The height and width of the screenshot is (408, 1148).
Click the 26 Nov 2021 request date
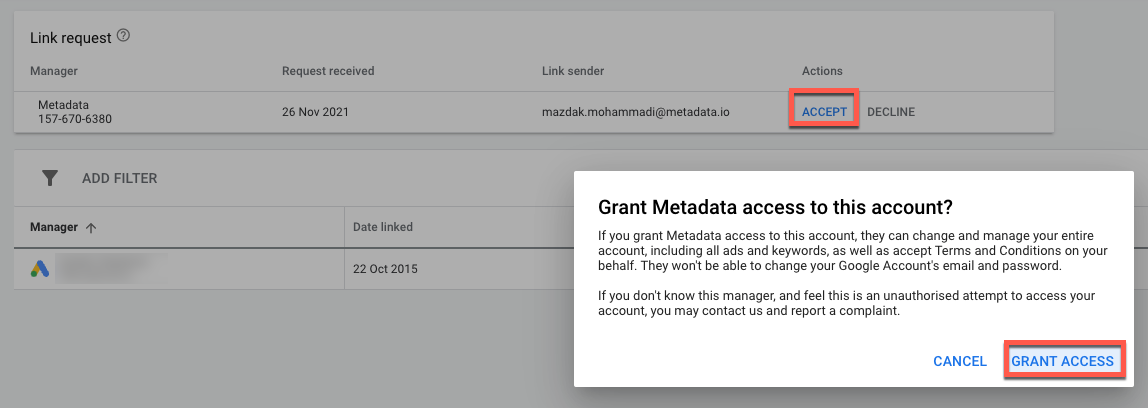(316, 112)
